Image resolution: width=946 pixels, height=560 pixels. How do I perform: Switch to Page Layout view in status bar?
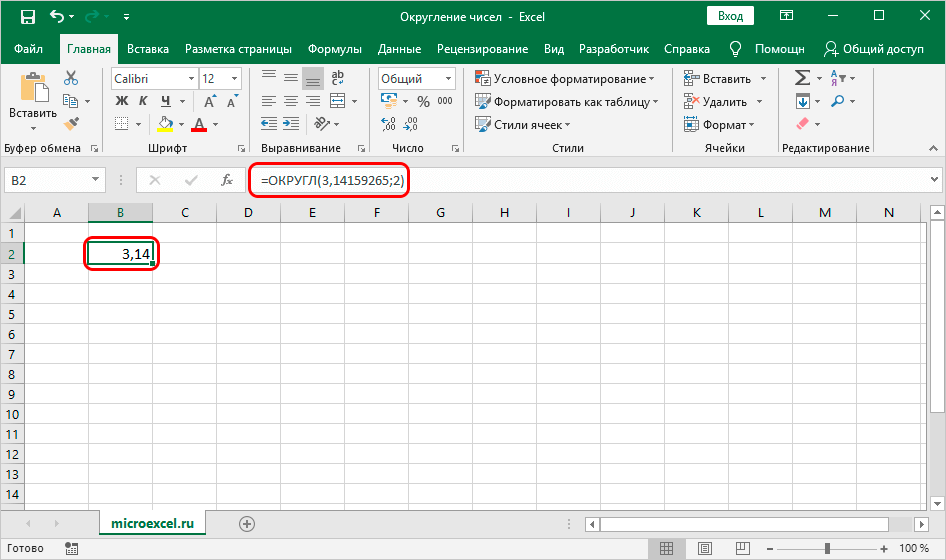coord(704,548)
